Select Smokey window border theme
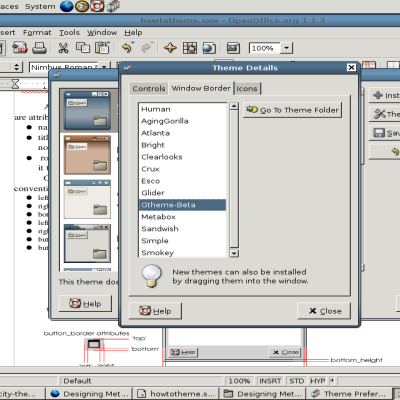 point(182,252)
